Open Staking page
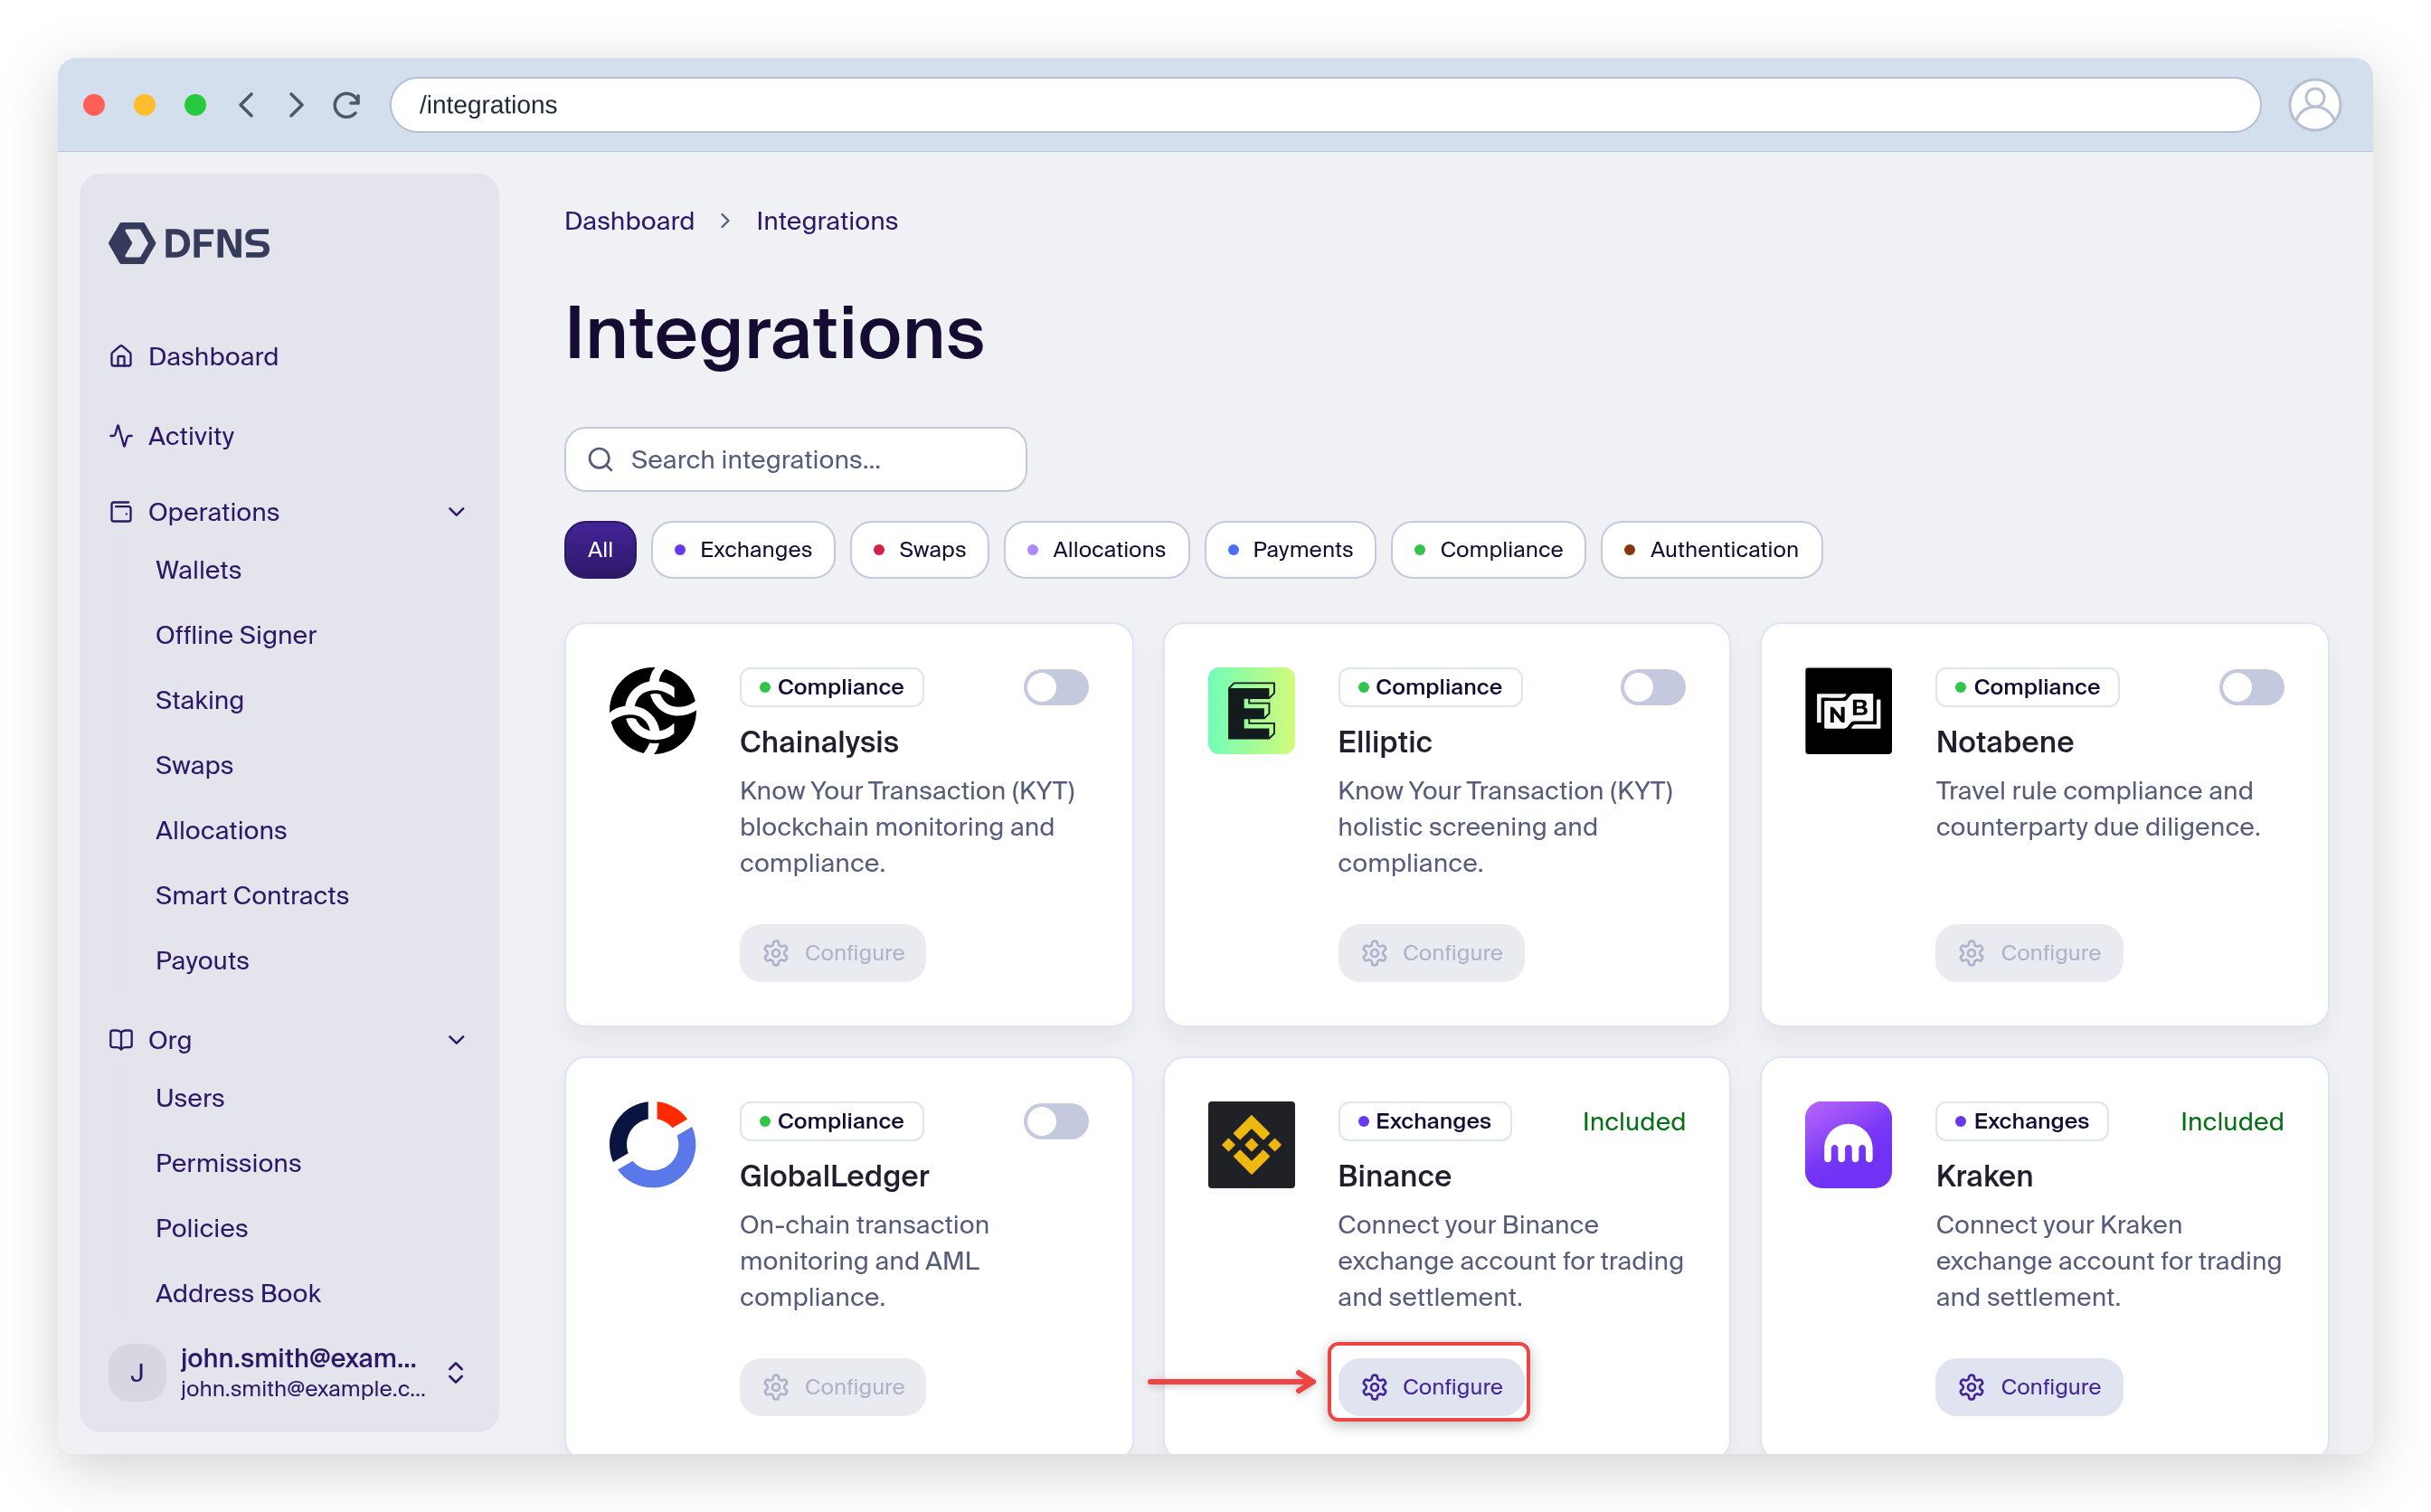Image resolution: width=2431 pixels, height=1512 pixels. (x=200, y=700)
